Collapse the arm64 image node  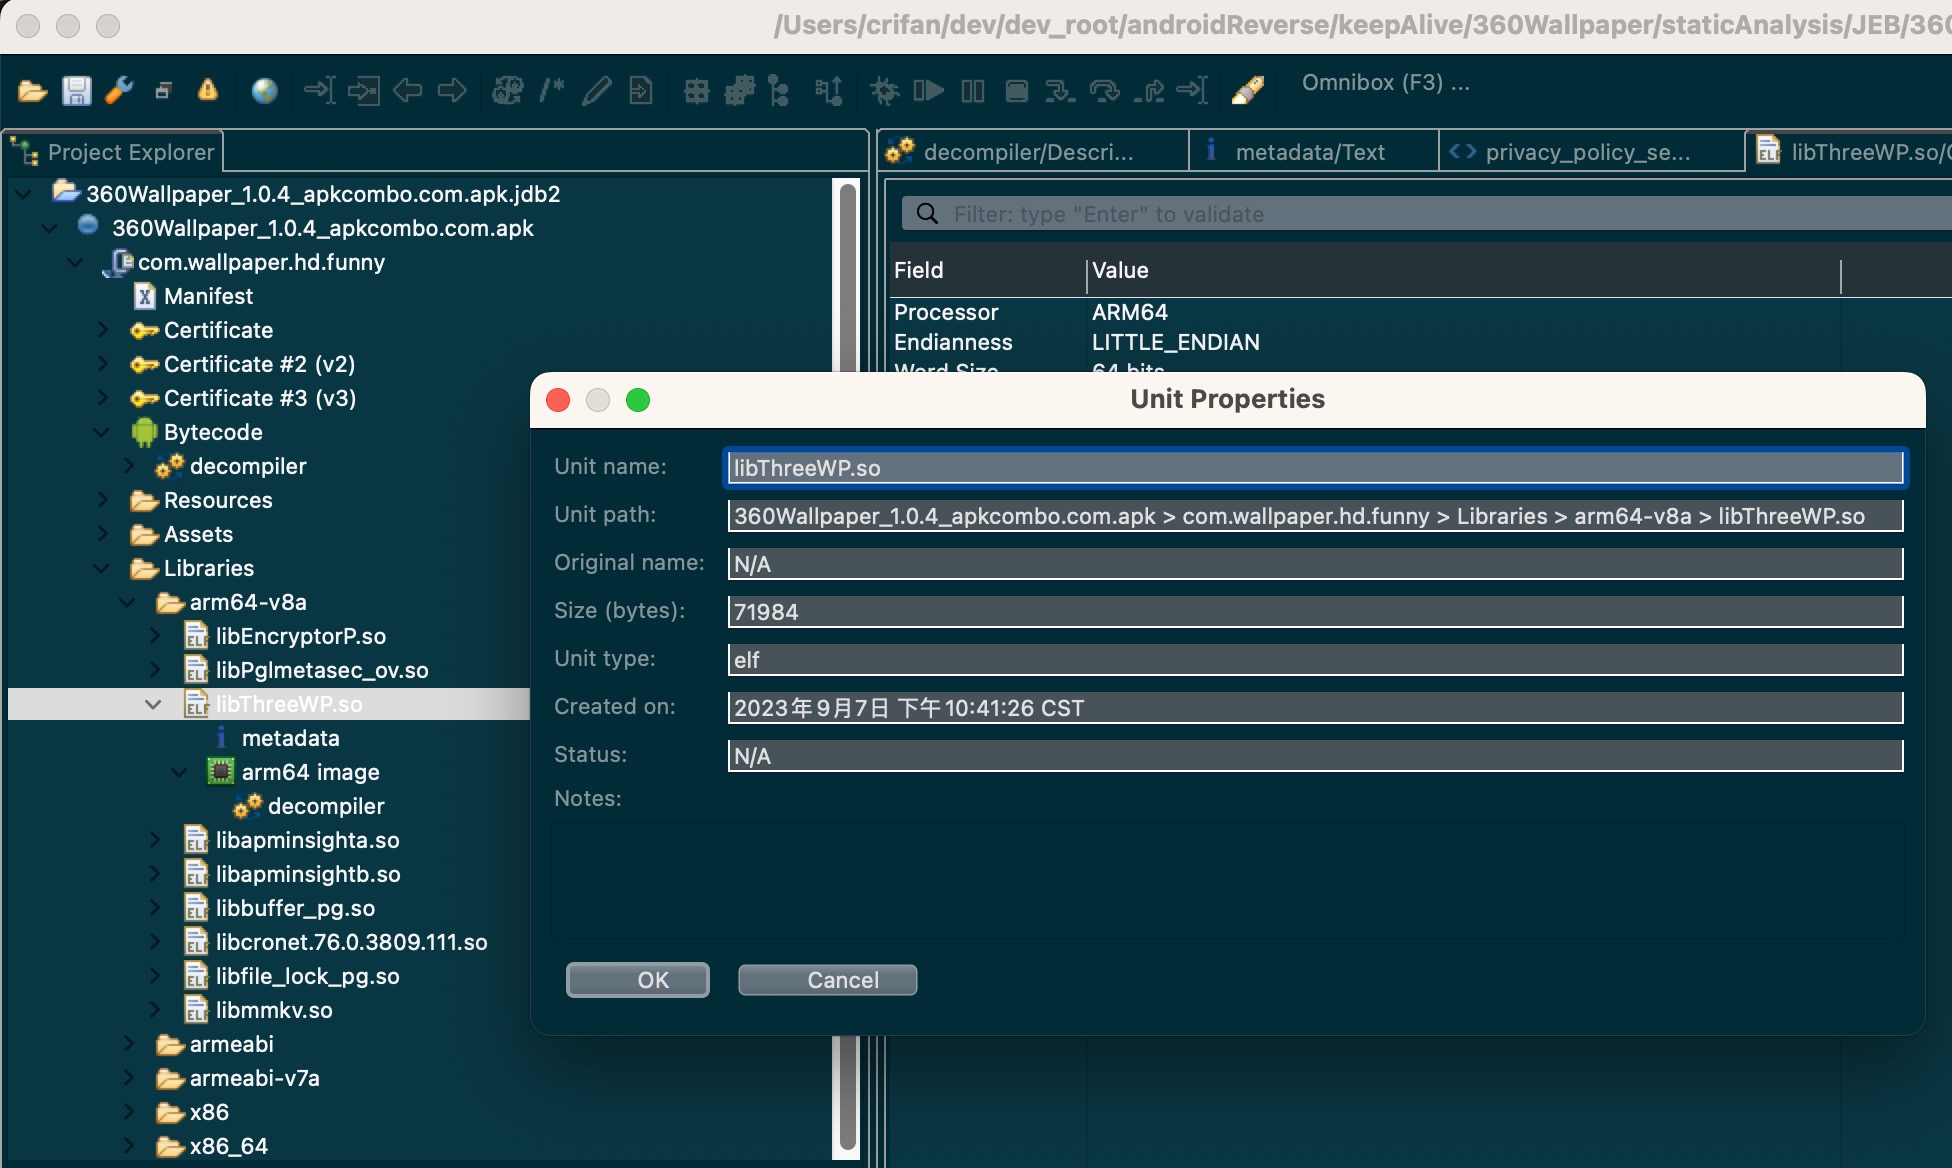pos(180,772)
